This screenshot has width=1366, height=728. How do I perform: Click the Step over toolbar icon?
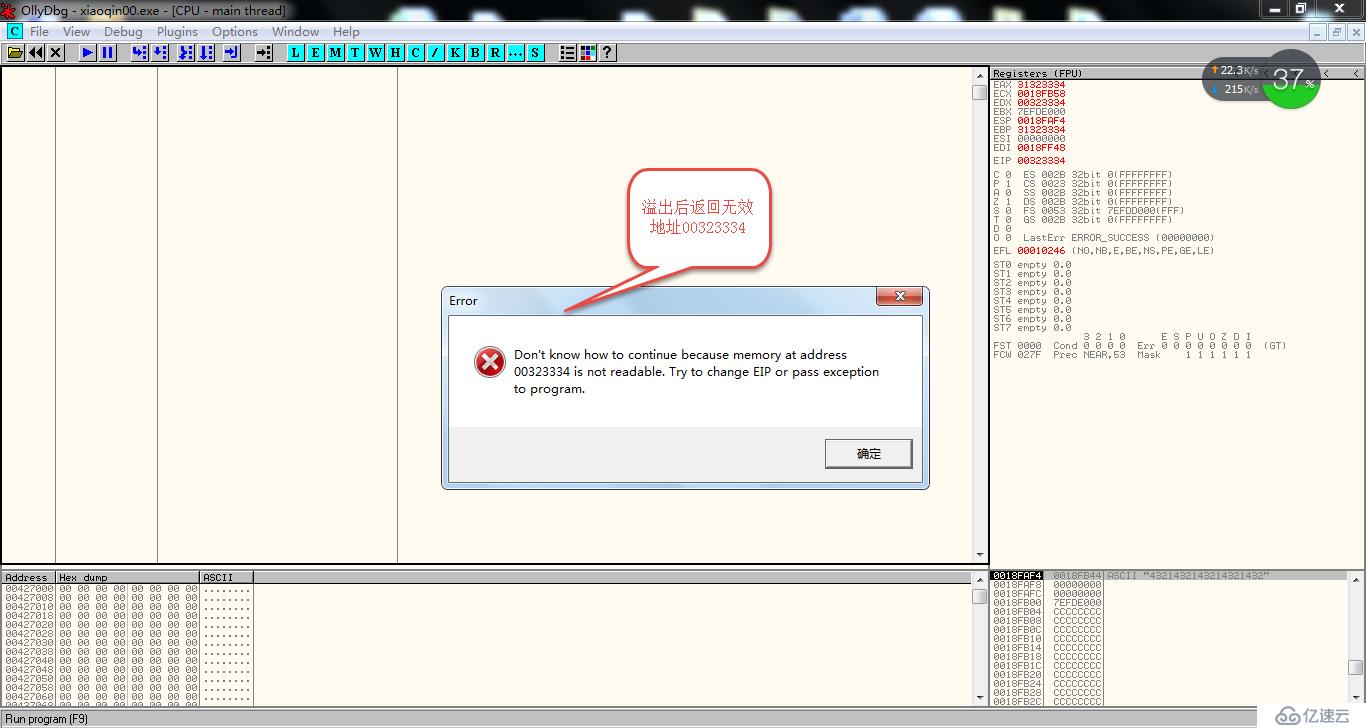tap(160, 53)
